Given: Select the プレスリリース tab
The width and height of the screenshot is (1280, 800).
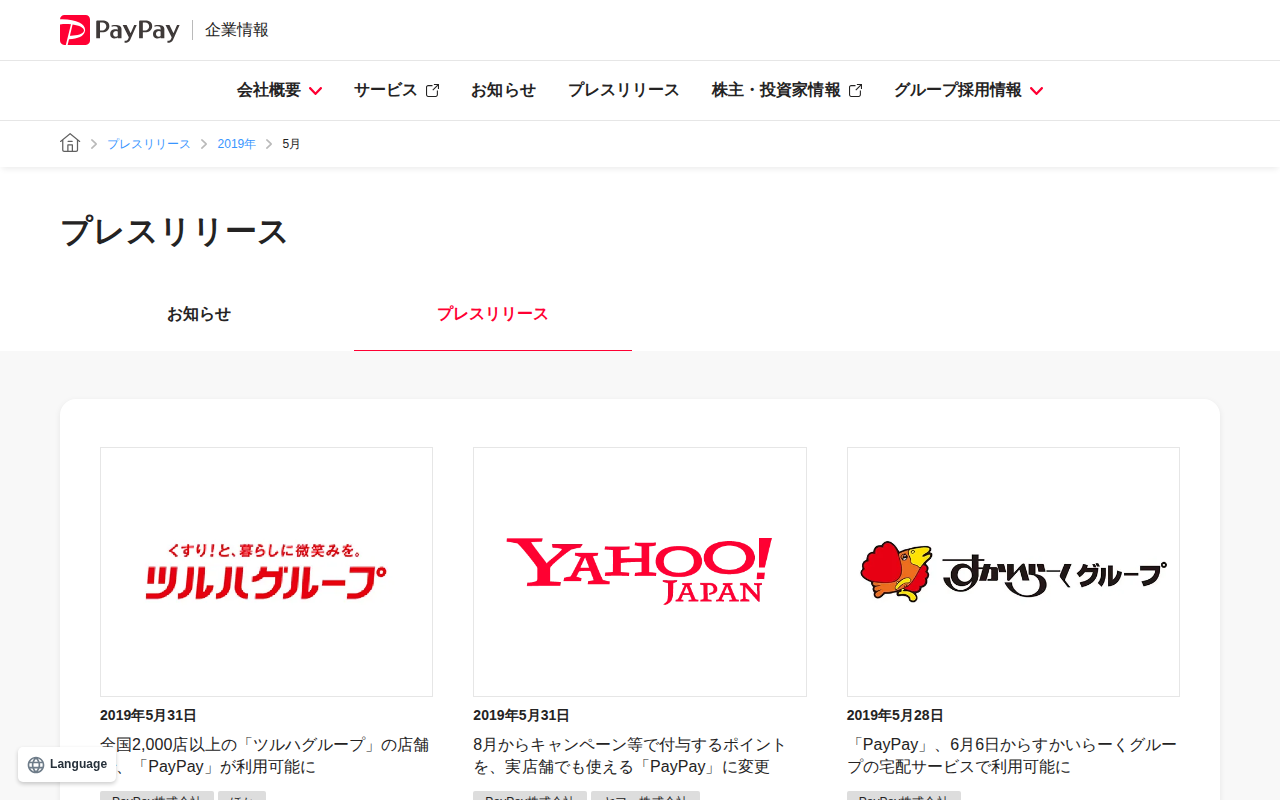Looking at the screenshot, I should (493, 314).
